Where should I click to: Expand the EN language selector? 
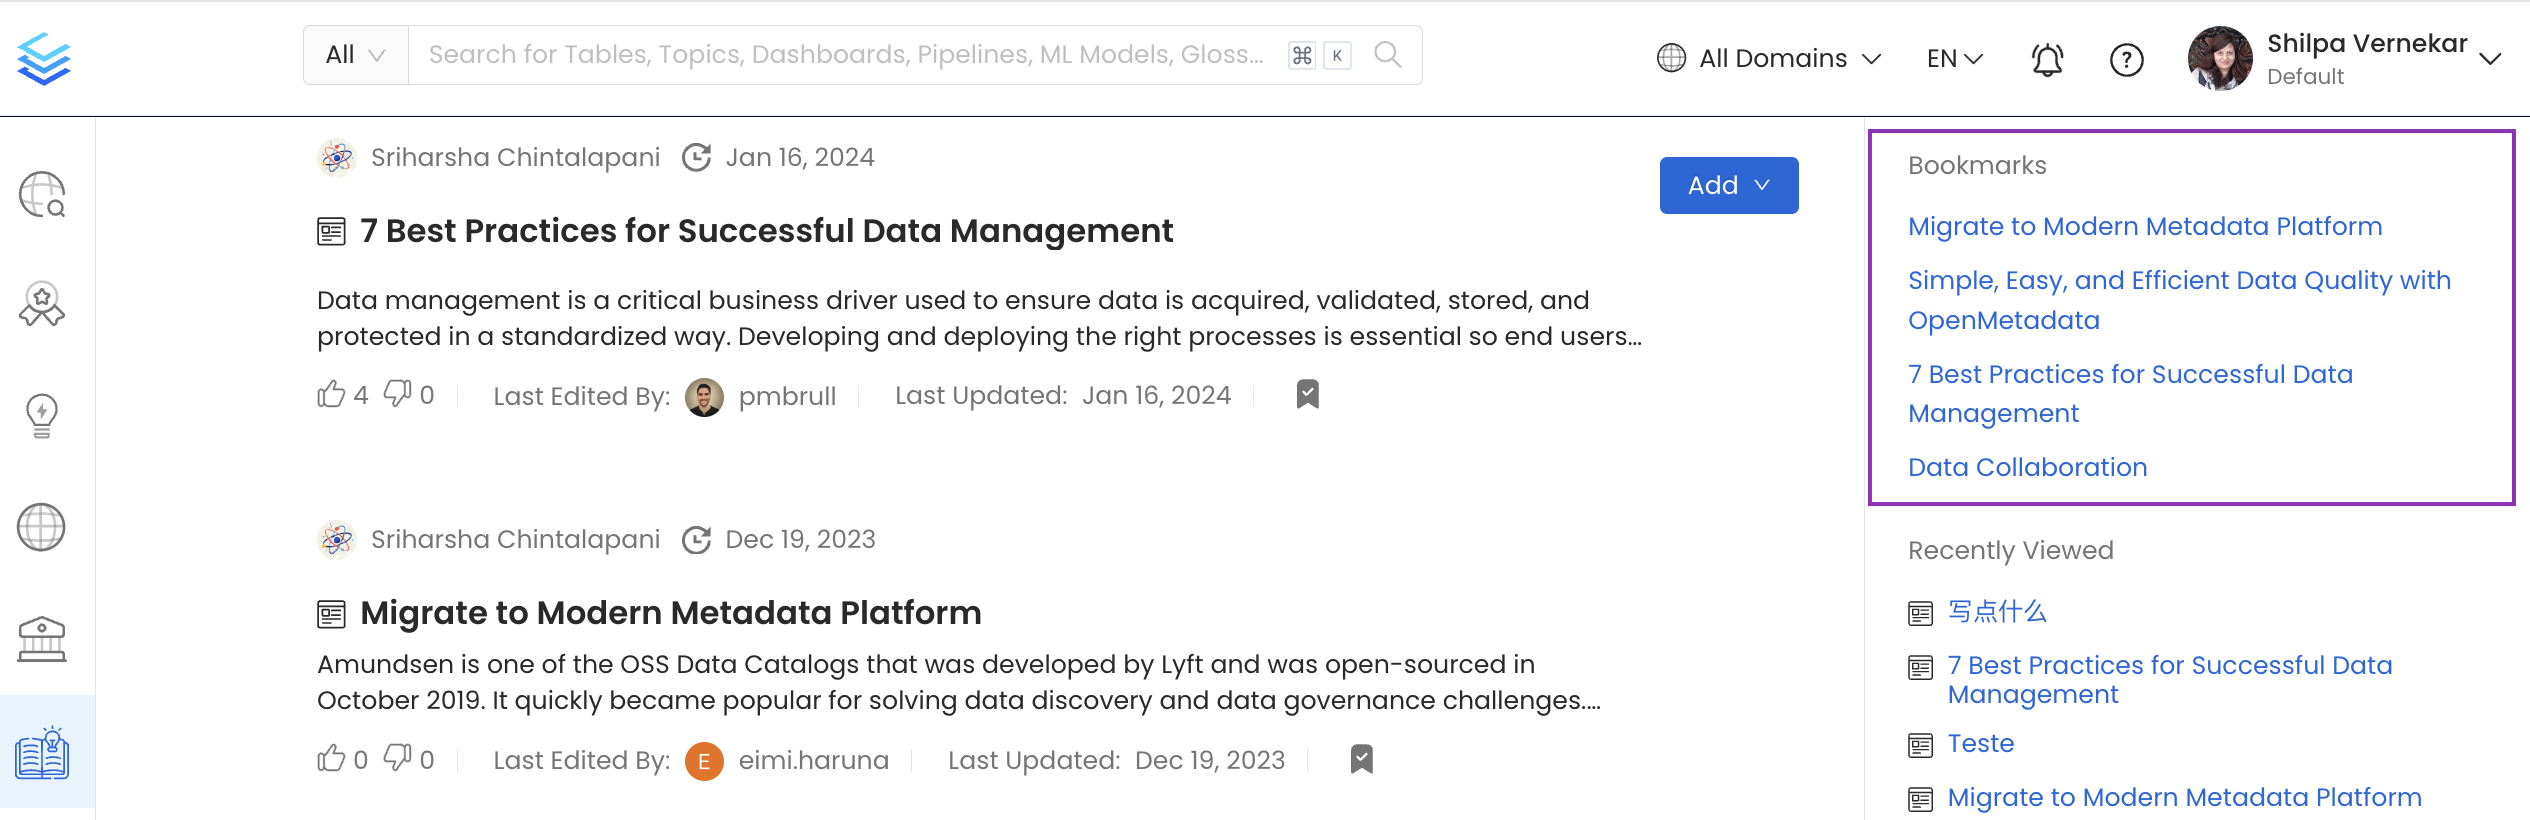pyautogui.click(x=1952, y=58)
